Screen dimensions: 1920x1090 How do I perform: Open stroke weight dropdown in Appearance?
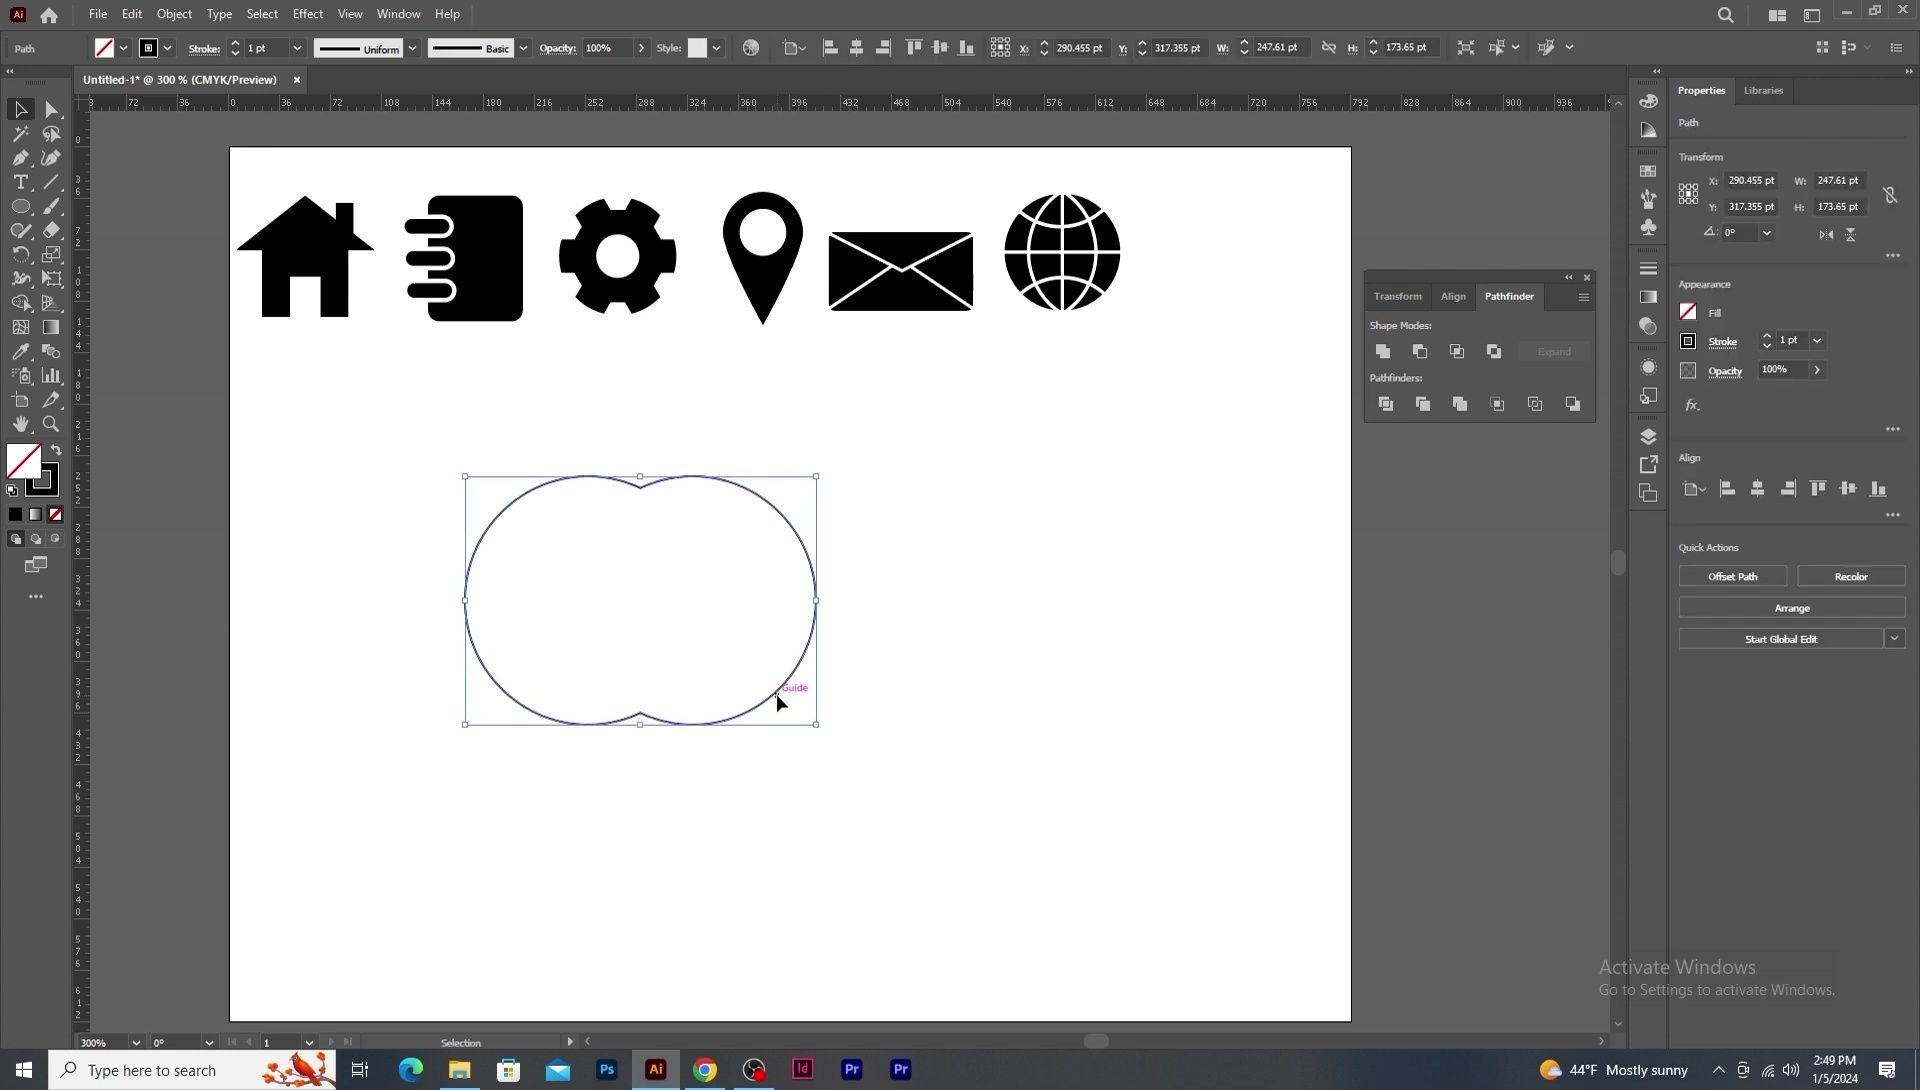tap(1817, 341)
